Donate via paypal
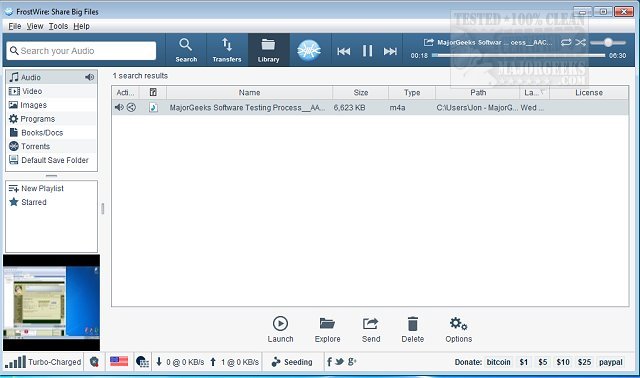 tap(611, 362)
